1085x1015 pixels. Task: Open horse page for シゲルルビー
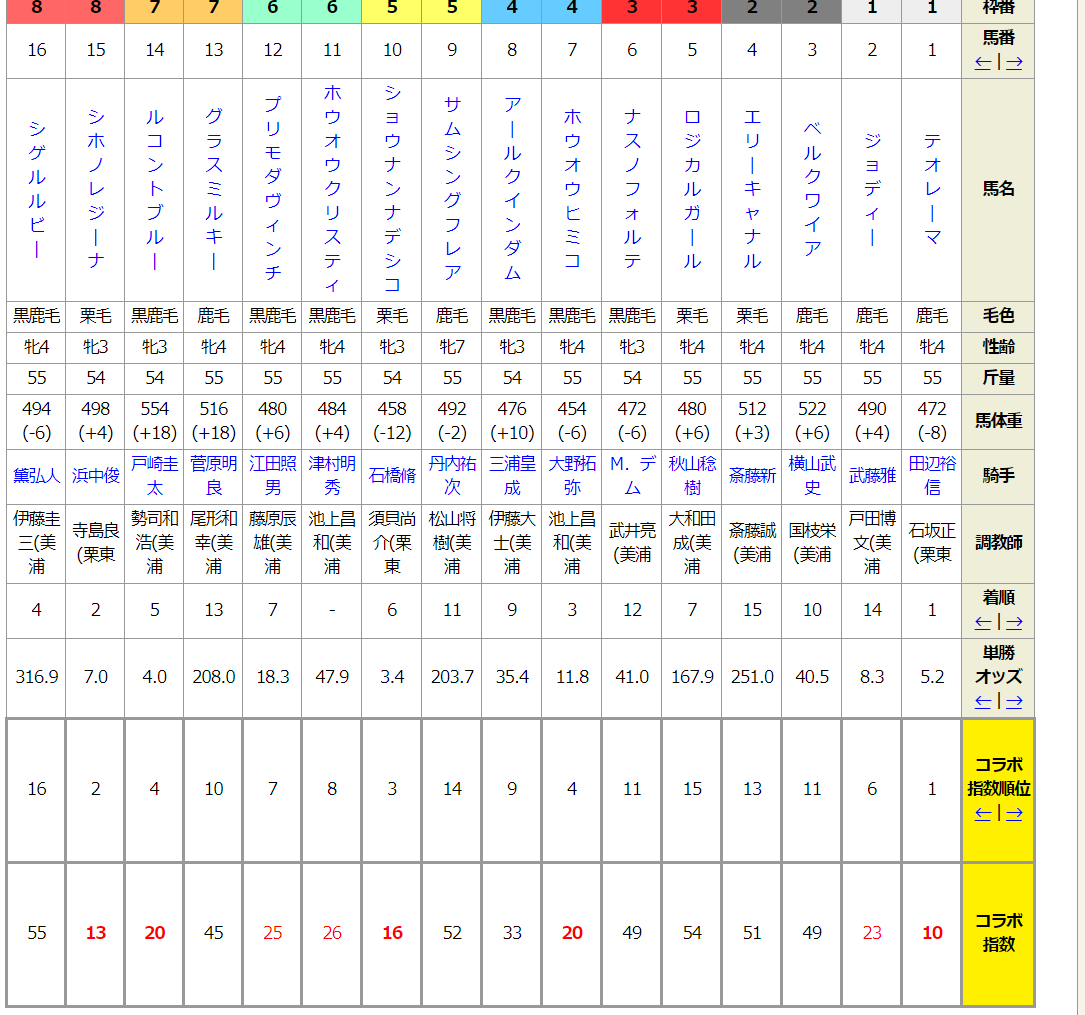click(x=37, y=189)
